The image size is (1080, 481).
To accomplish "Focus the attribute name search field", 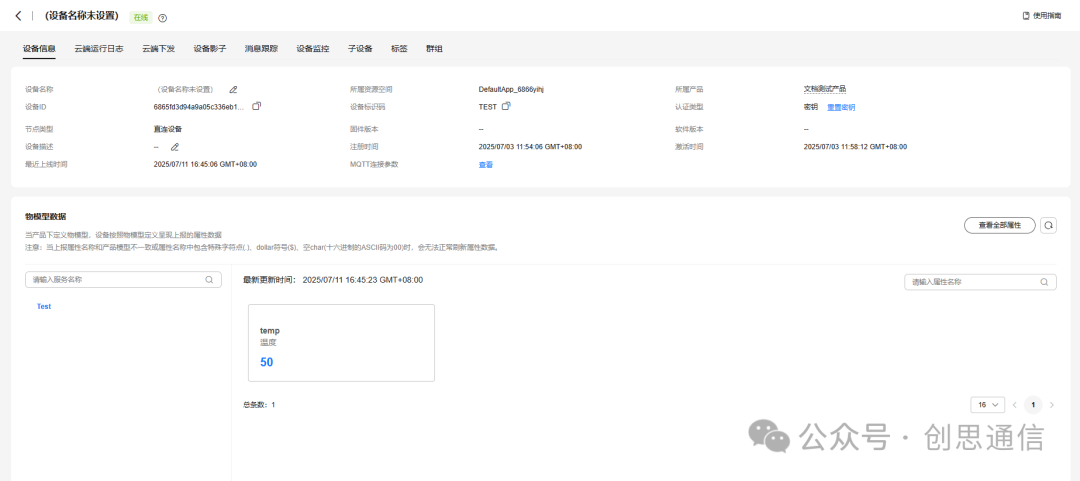I will (980, 282).
